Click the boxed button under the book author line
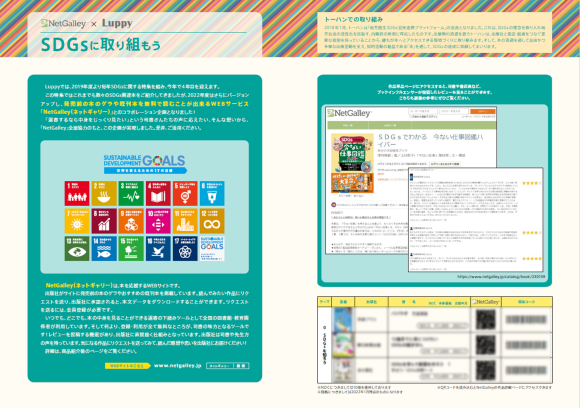 [444, 163]
